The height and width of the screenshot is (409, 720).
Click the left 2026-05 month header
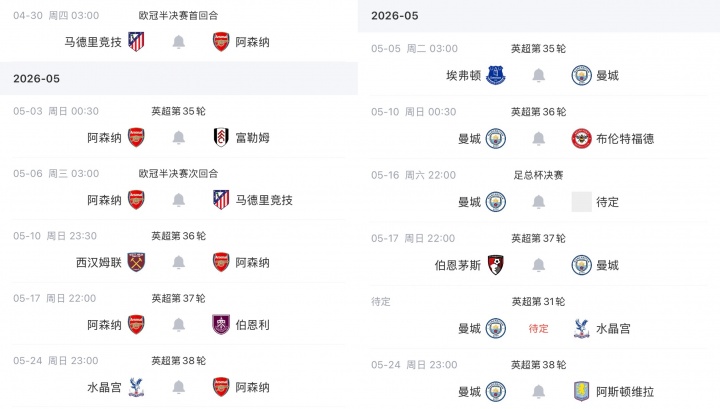(36, 79)
